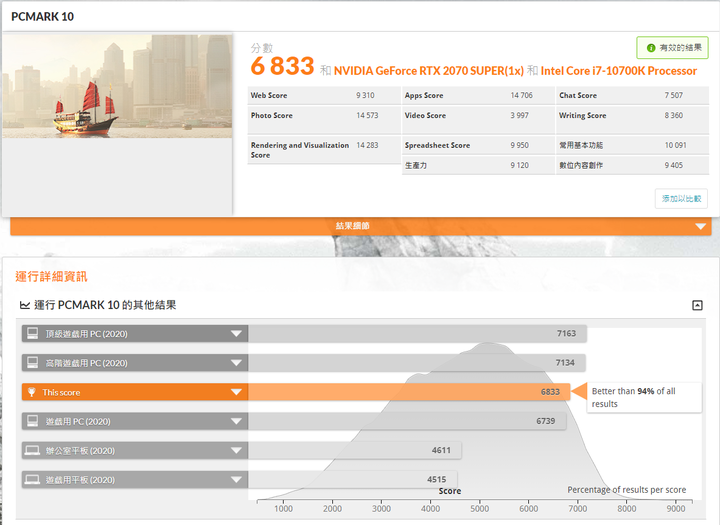Viewport: 720px width, 525px height.
Task: Expand the 遊戲用平板 (2020) dropdown arrow
Action: (x=236, y=480)
